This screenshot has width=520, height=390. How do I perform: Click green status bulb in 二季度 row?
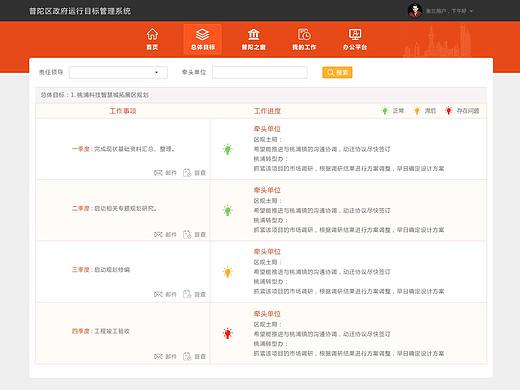[228, 210]
